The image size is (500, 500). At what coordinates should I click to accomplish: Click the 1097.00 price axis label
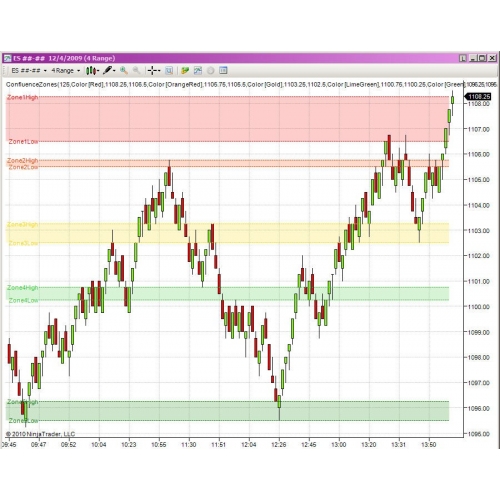click(x=479, y=383)
